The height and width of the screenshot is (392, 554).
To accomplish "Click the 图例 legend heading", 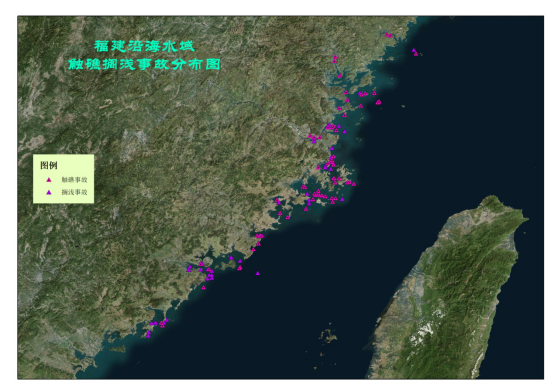I will click(49, 165).
